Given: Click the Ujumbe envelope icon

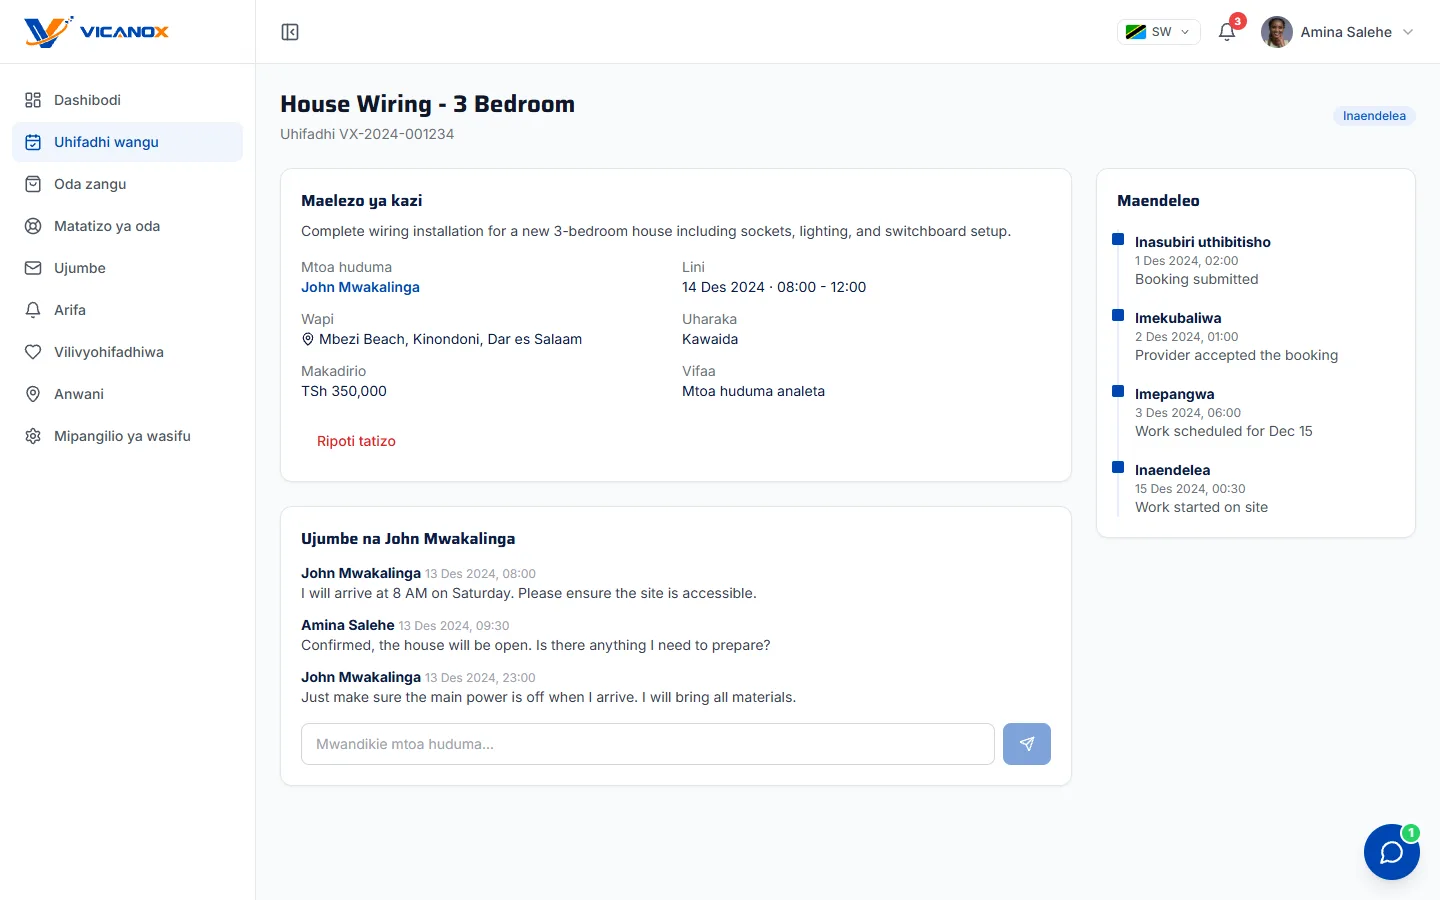Looking at the screenshot, I should coord(33,268).
